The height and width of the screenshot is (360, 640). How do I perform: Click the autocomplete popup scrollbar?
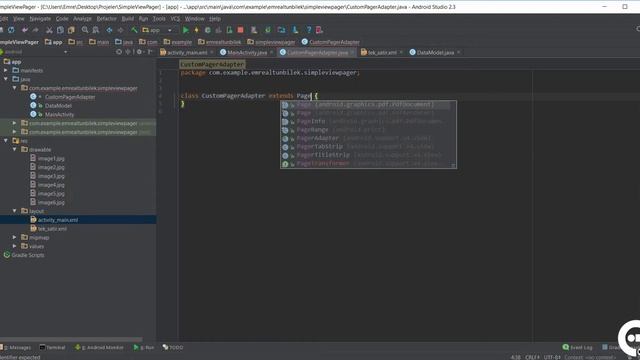tap(453, 135)
